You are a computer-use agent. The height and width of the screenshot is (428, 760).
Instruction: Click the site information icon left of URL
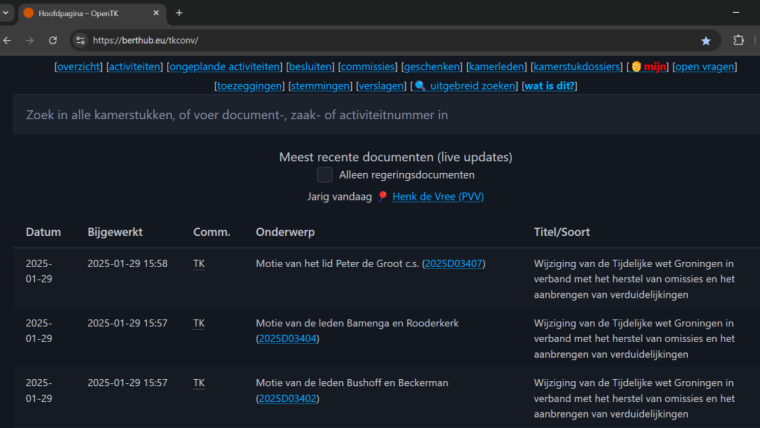(x=80, y=40)
